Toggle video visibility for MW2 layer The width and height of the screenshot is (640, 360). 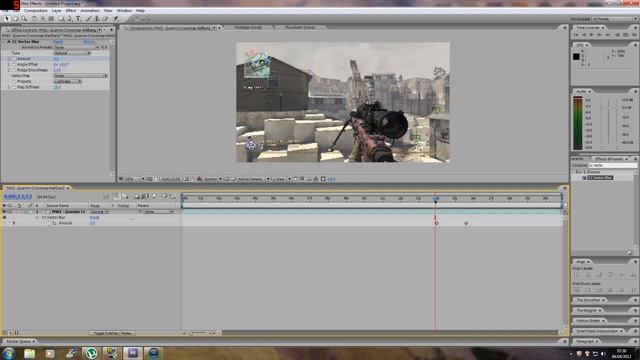click(4, 212)
